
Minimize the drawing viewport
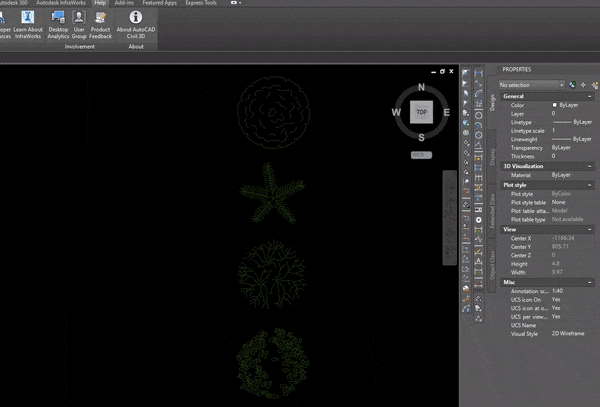point(433,72)
